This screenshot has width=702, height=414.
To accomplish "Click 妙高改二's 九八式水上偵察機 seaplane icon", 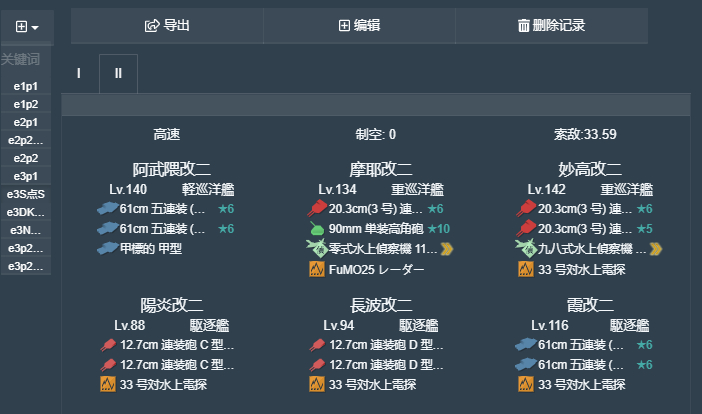I will [x=526, y=249].
